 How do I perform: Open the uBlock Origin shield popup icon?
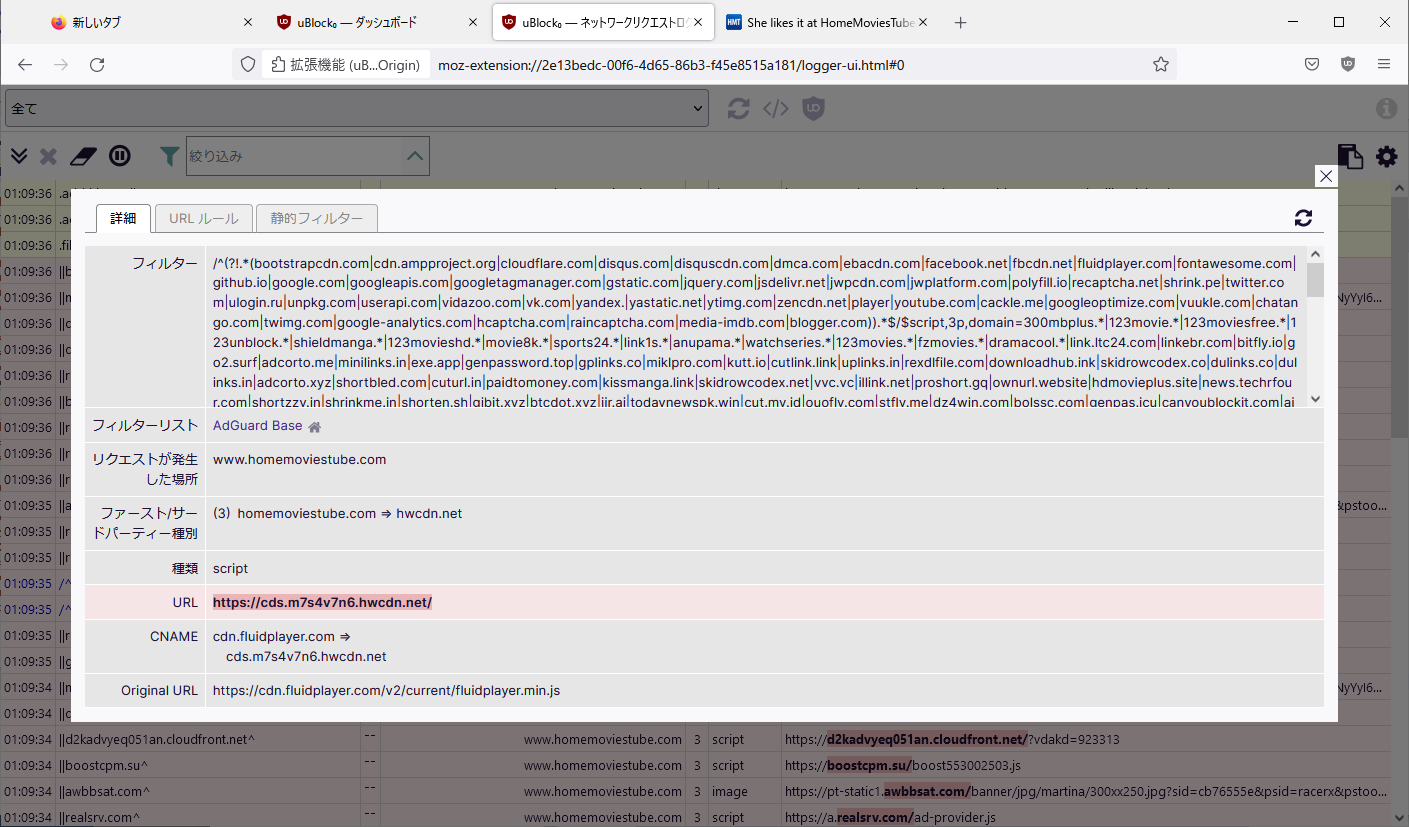click(x=813, y=108)
